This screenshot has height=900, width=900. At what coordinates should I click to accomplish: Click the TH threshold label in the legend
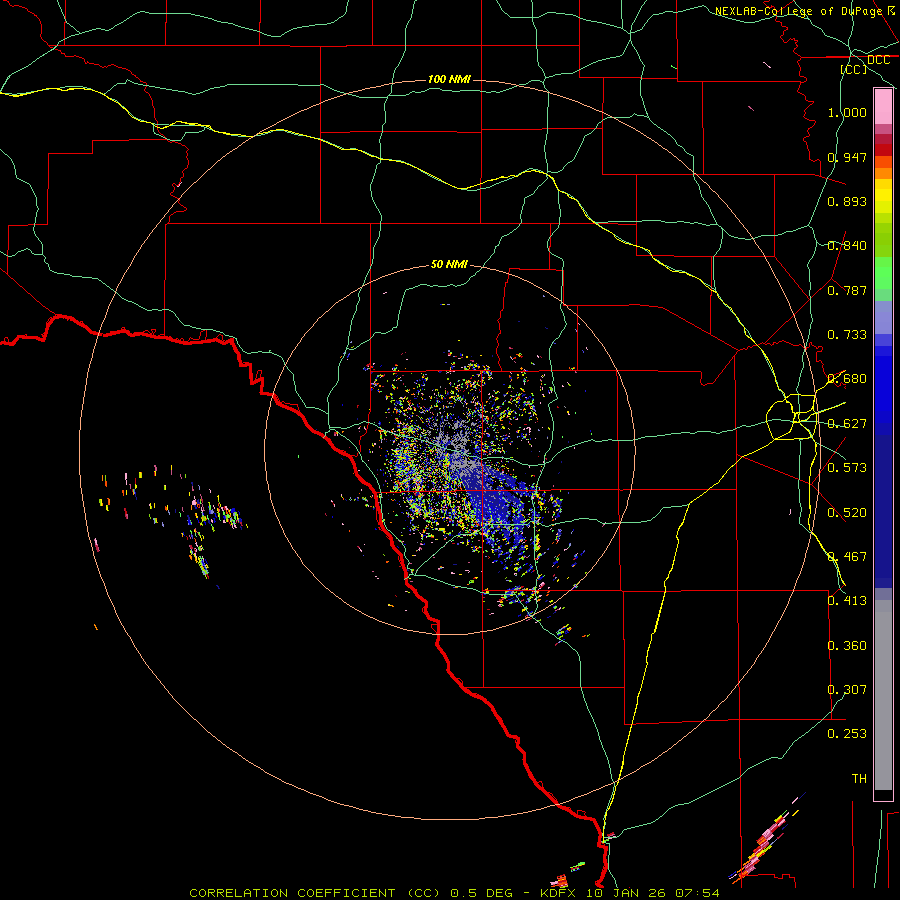(x=859, y=779)
